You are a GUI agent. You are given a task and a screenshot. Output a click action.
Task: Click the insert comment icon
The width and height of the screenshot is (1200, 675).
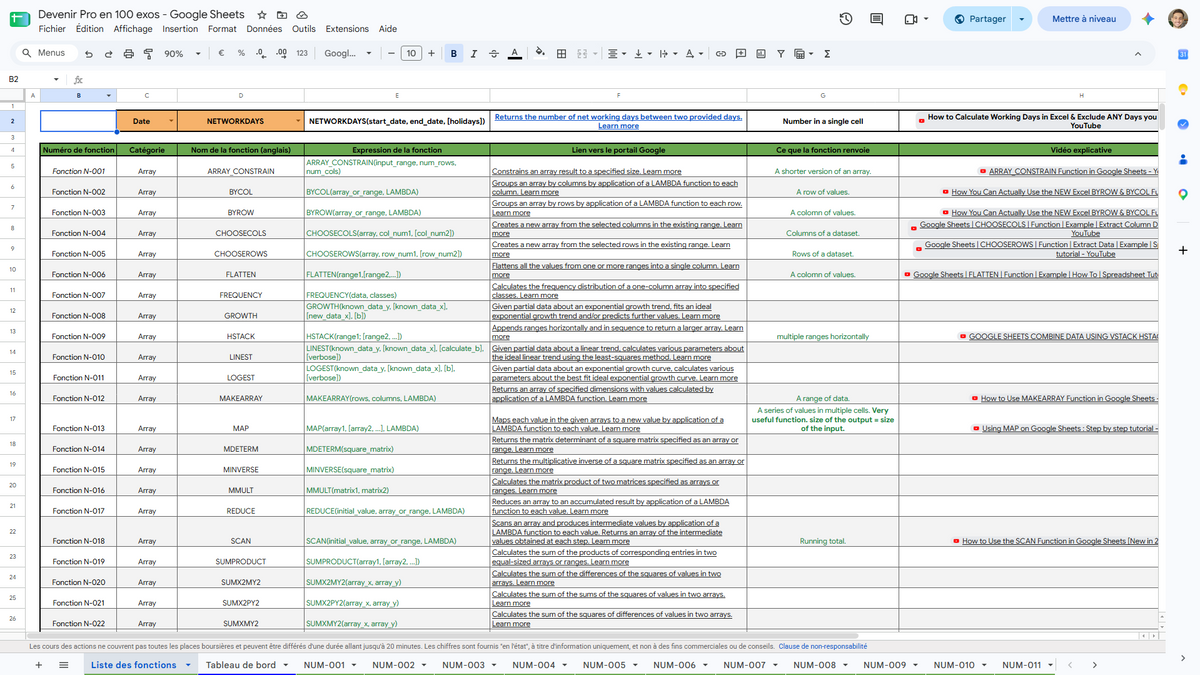741,54
